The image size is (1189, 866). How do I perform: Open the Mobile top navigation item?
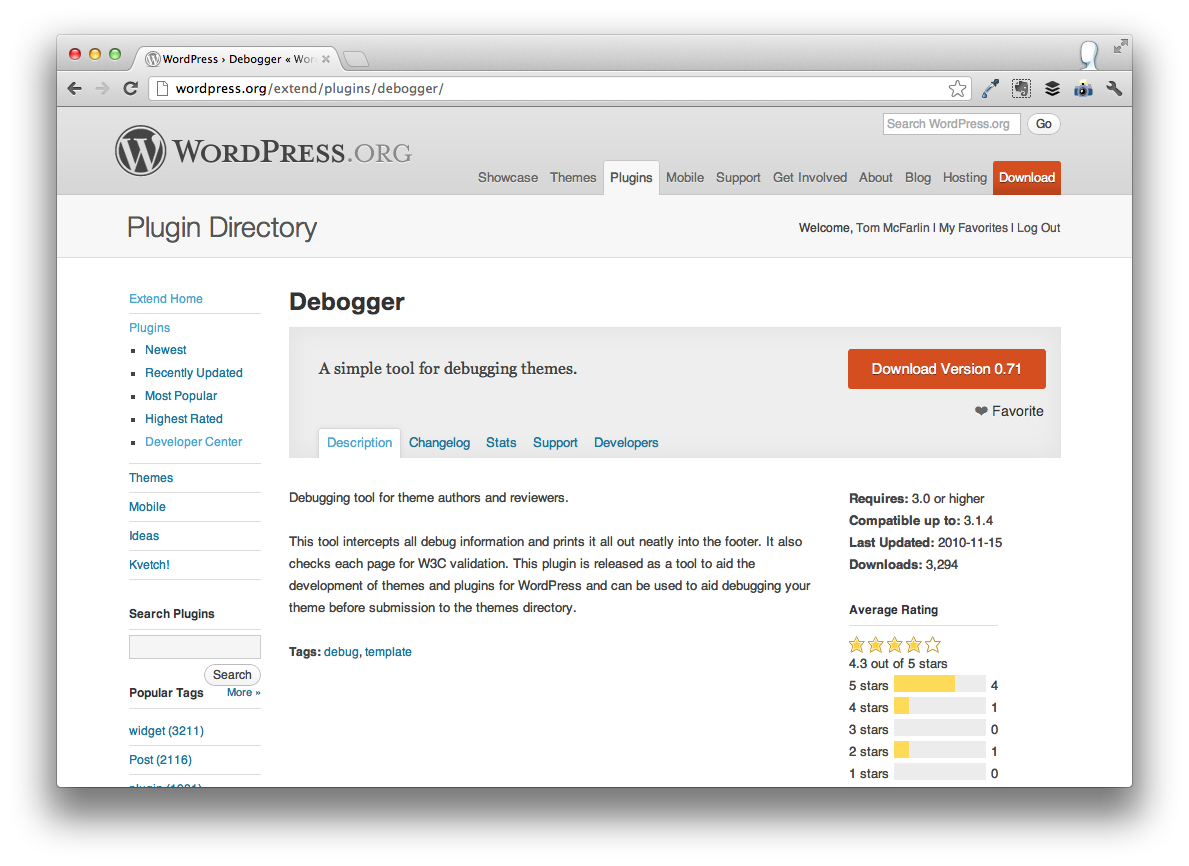(685, 177)
